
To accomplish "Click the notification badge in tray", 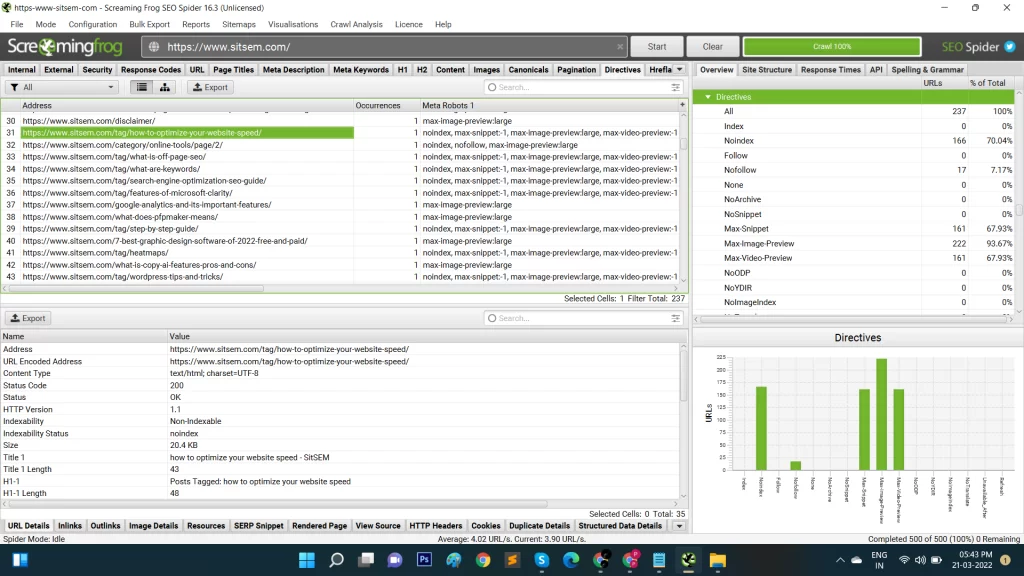I will tap(1006, 560).
